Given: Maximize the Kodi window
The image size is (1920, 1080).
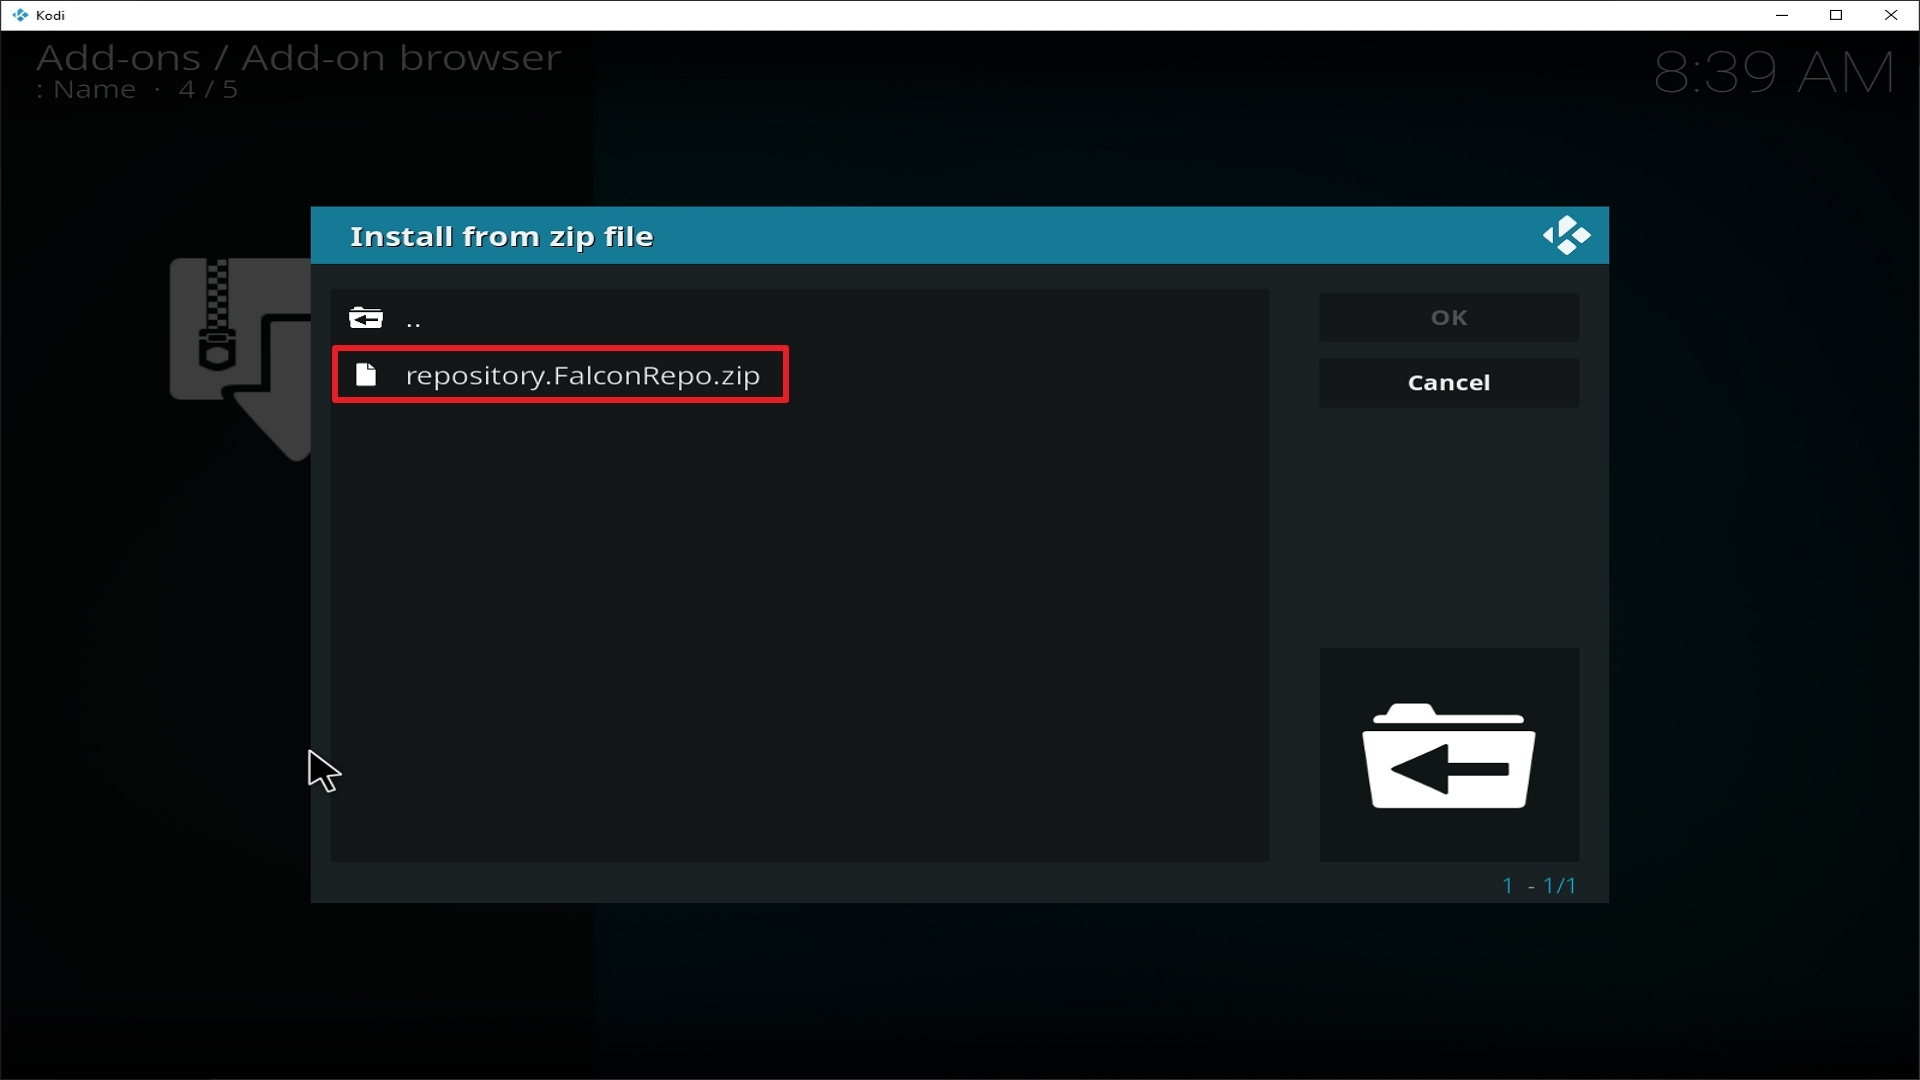Looking at the screenshot, I should pyautogui.click(x=1836, y=15).
